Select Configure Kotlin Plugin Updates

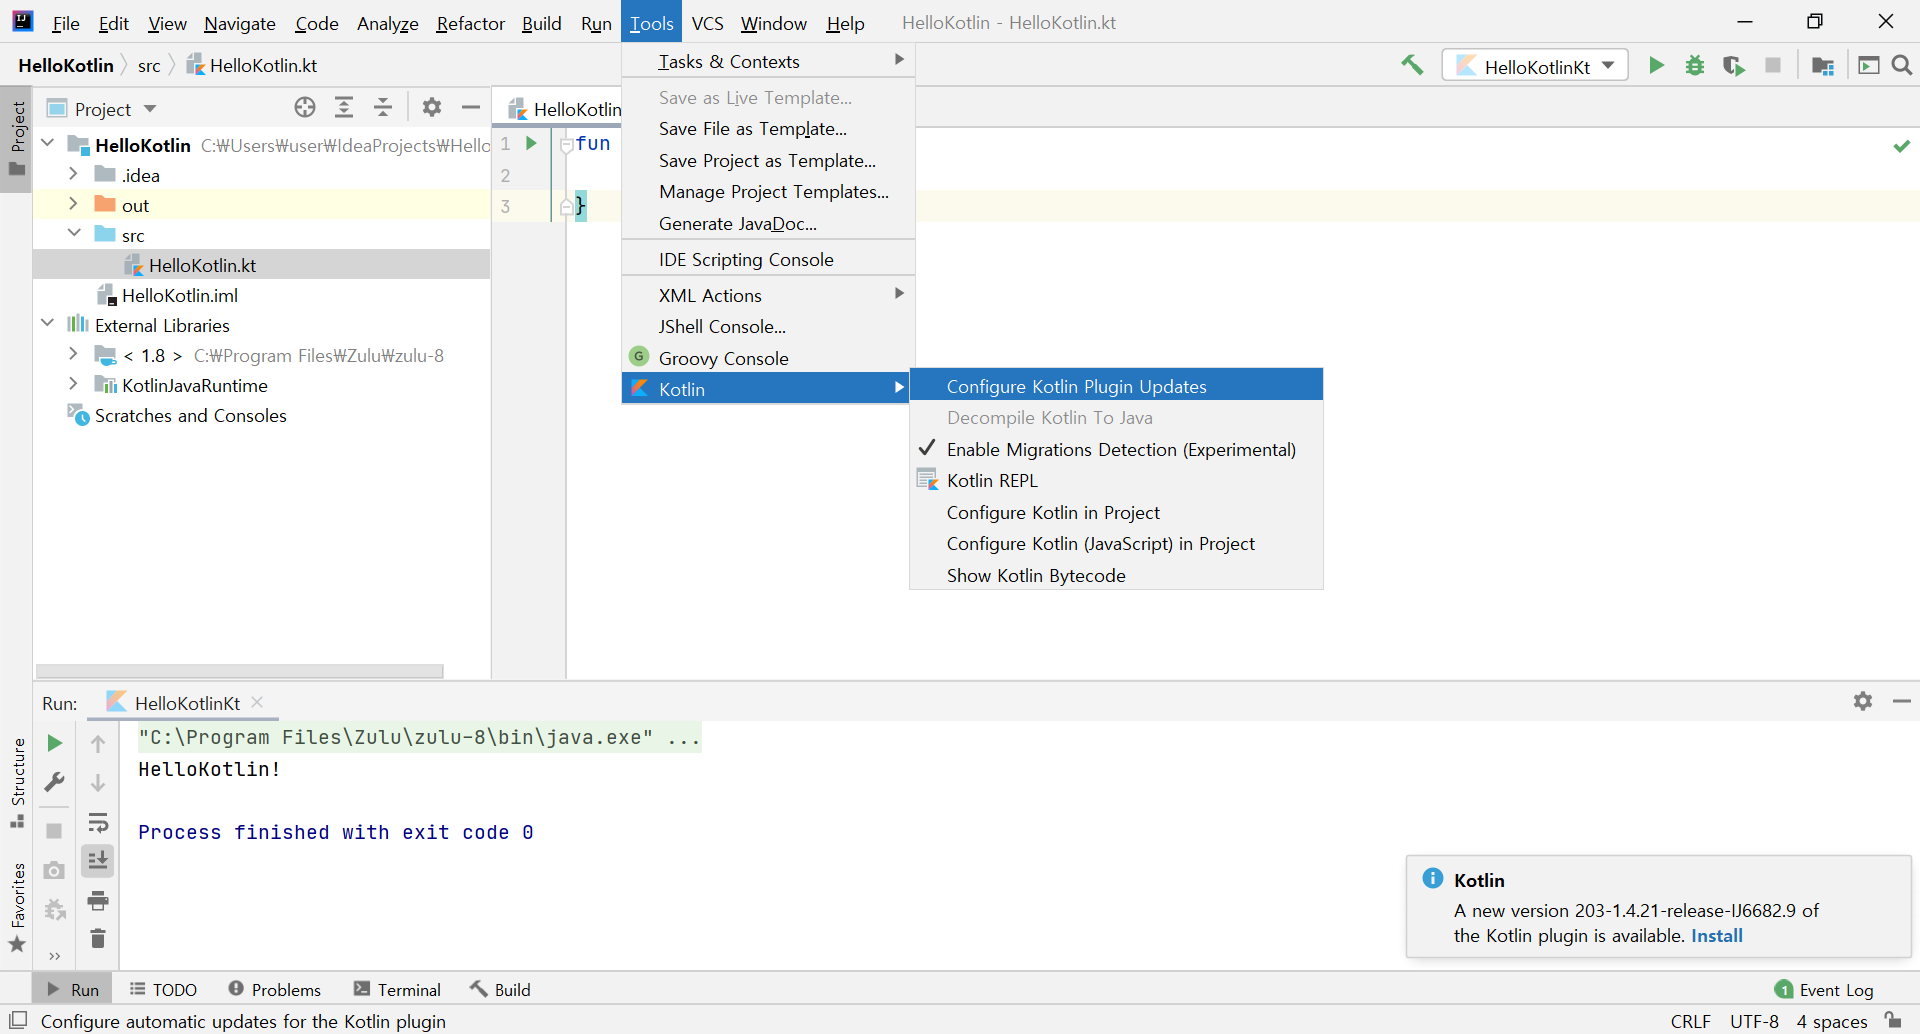pyautogui.click(x=1116, y=386)
